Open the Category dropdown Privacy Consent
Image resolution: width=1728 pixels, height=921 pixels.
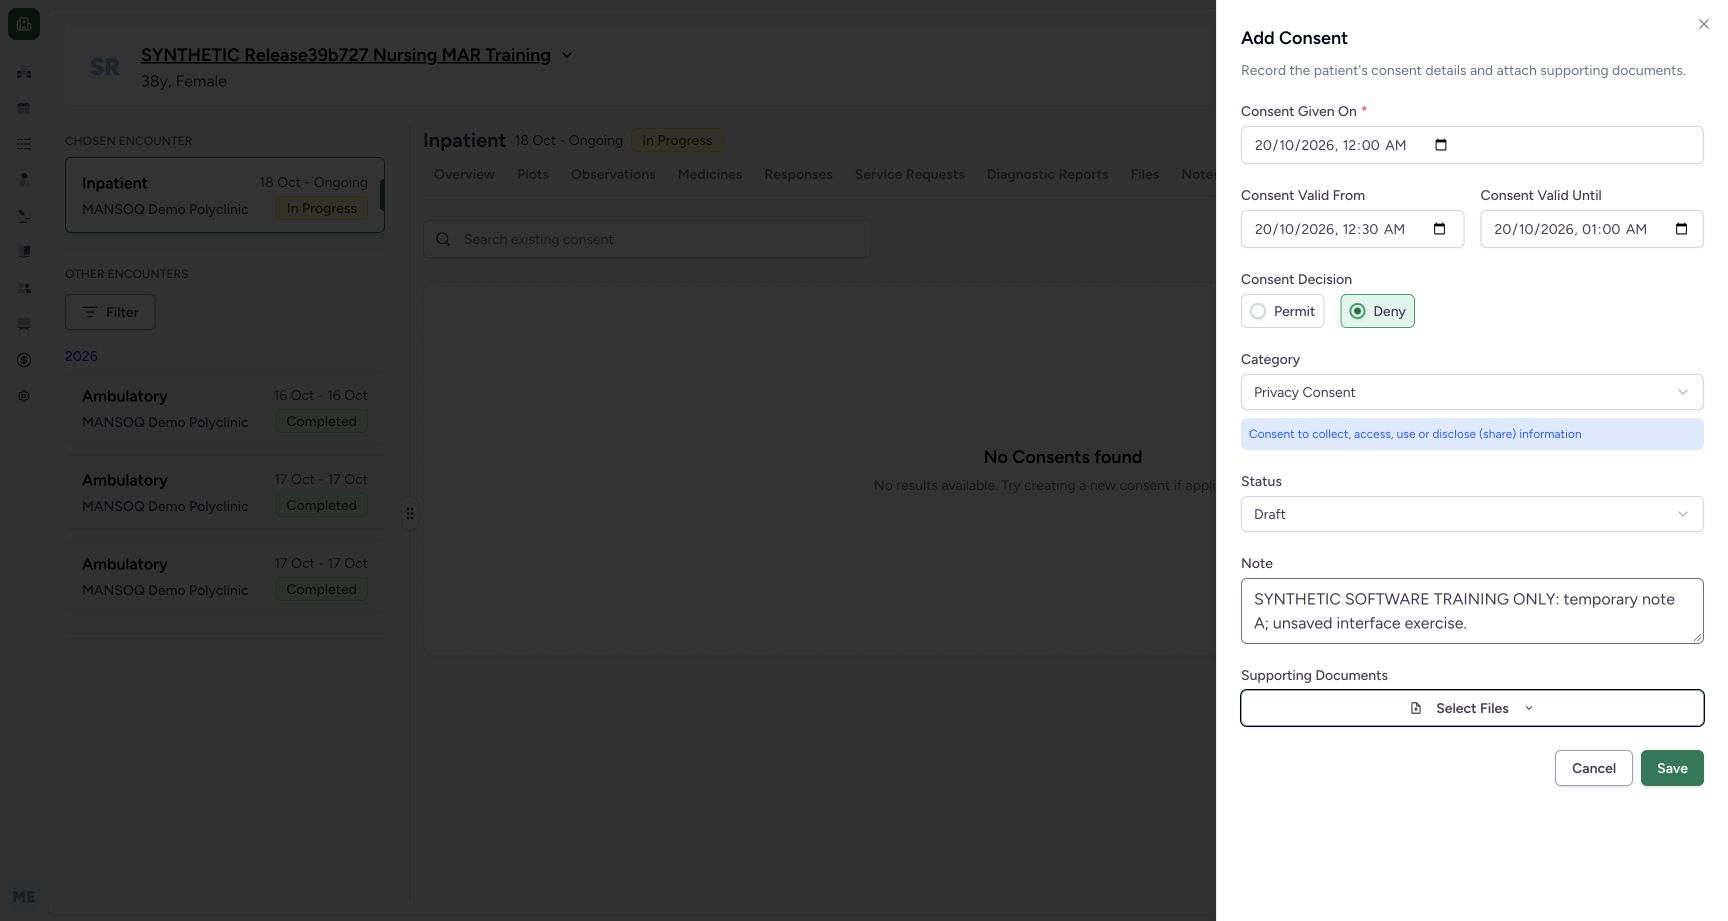tap(1472, 392)
